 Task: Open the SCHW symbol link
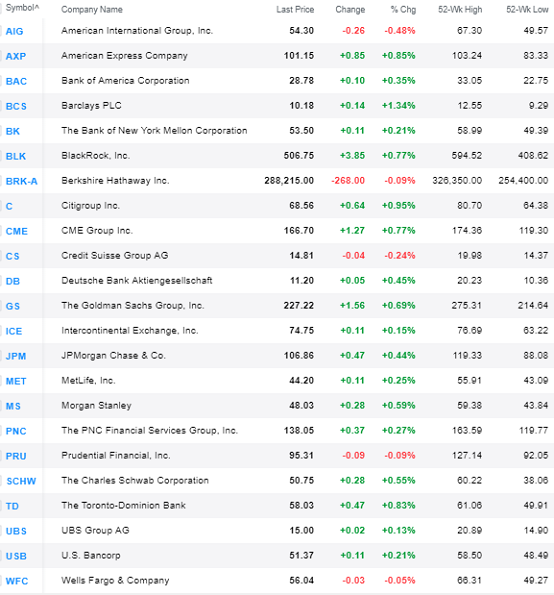click(x=21, y=482)
